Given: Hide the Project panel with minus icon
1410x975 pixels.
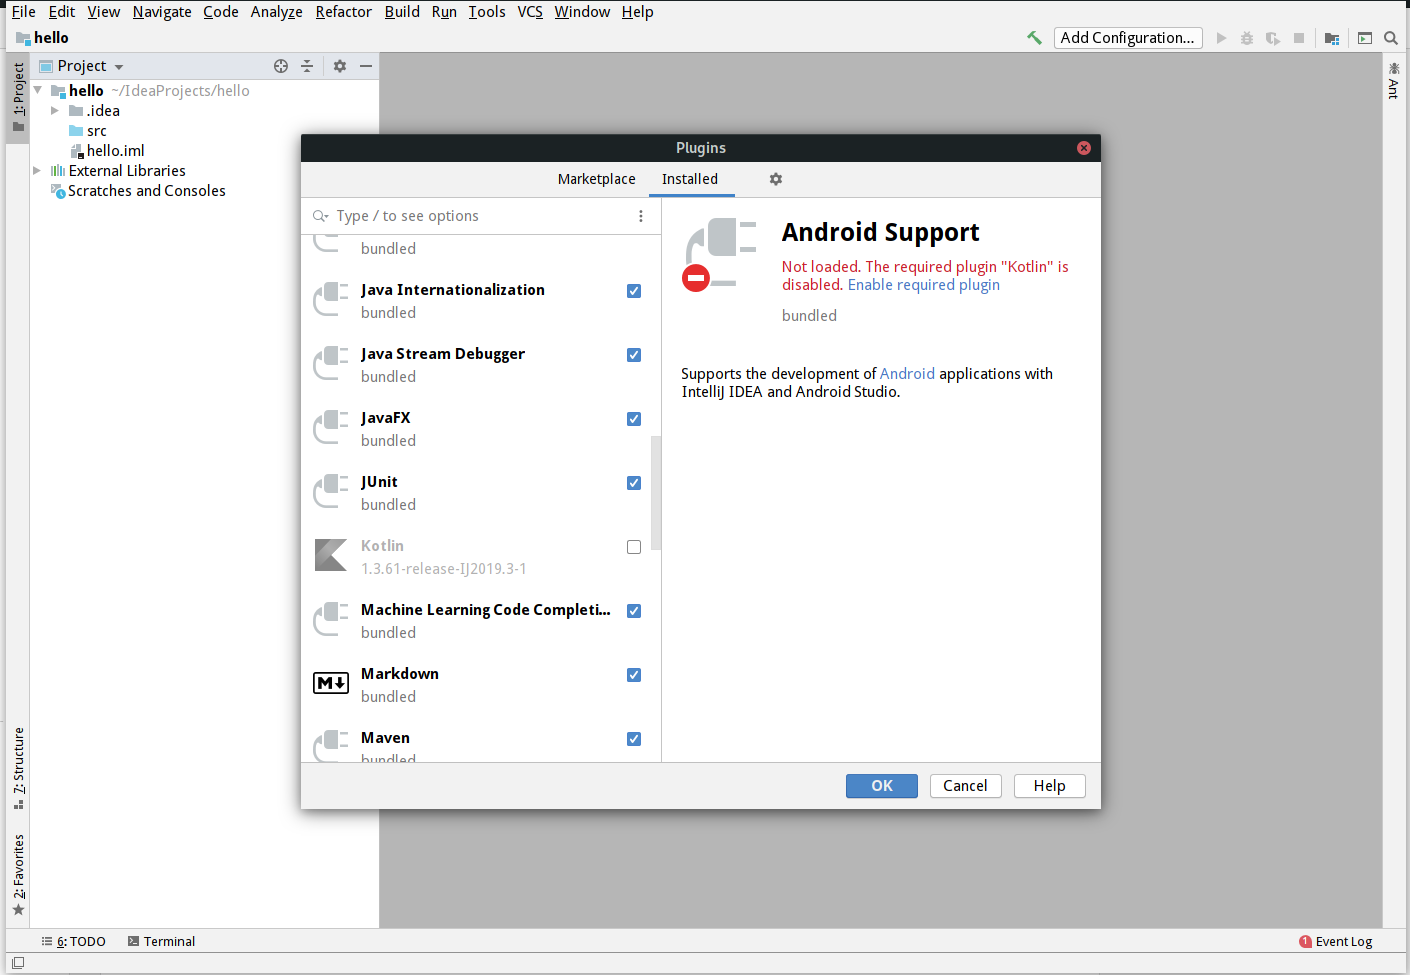Looking at the screenshot, I should click(x=366, y=66).
